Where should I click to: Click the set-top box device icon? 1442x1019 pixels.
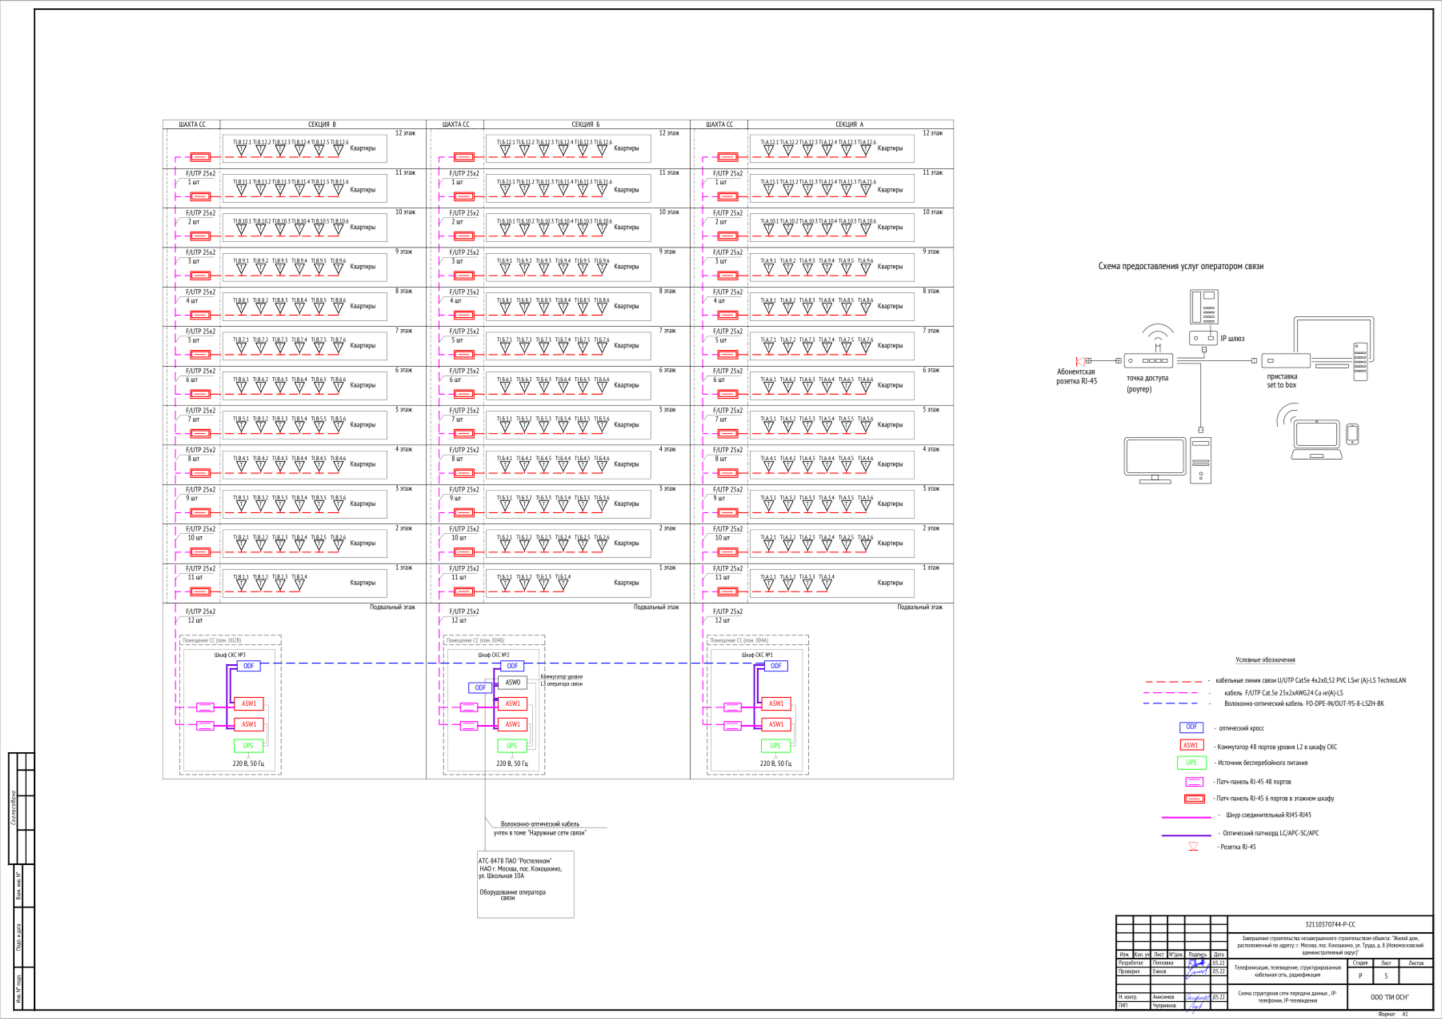point(1286,360)
